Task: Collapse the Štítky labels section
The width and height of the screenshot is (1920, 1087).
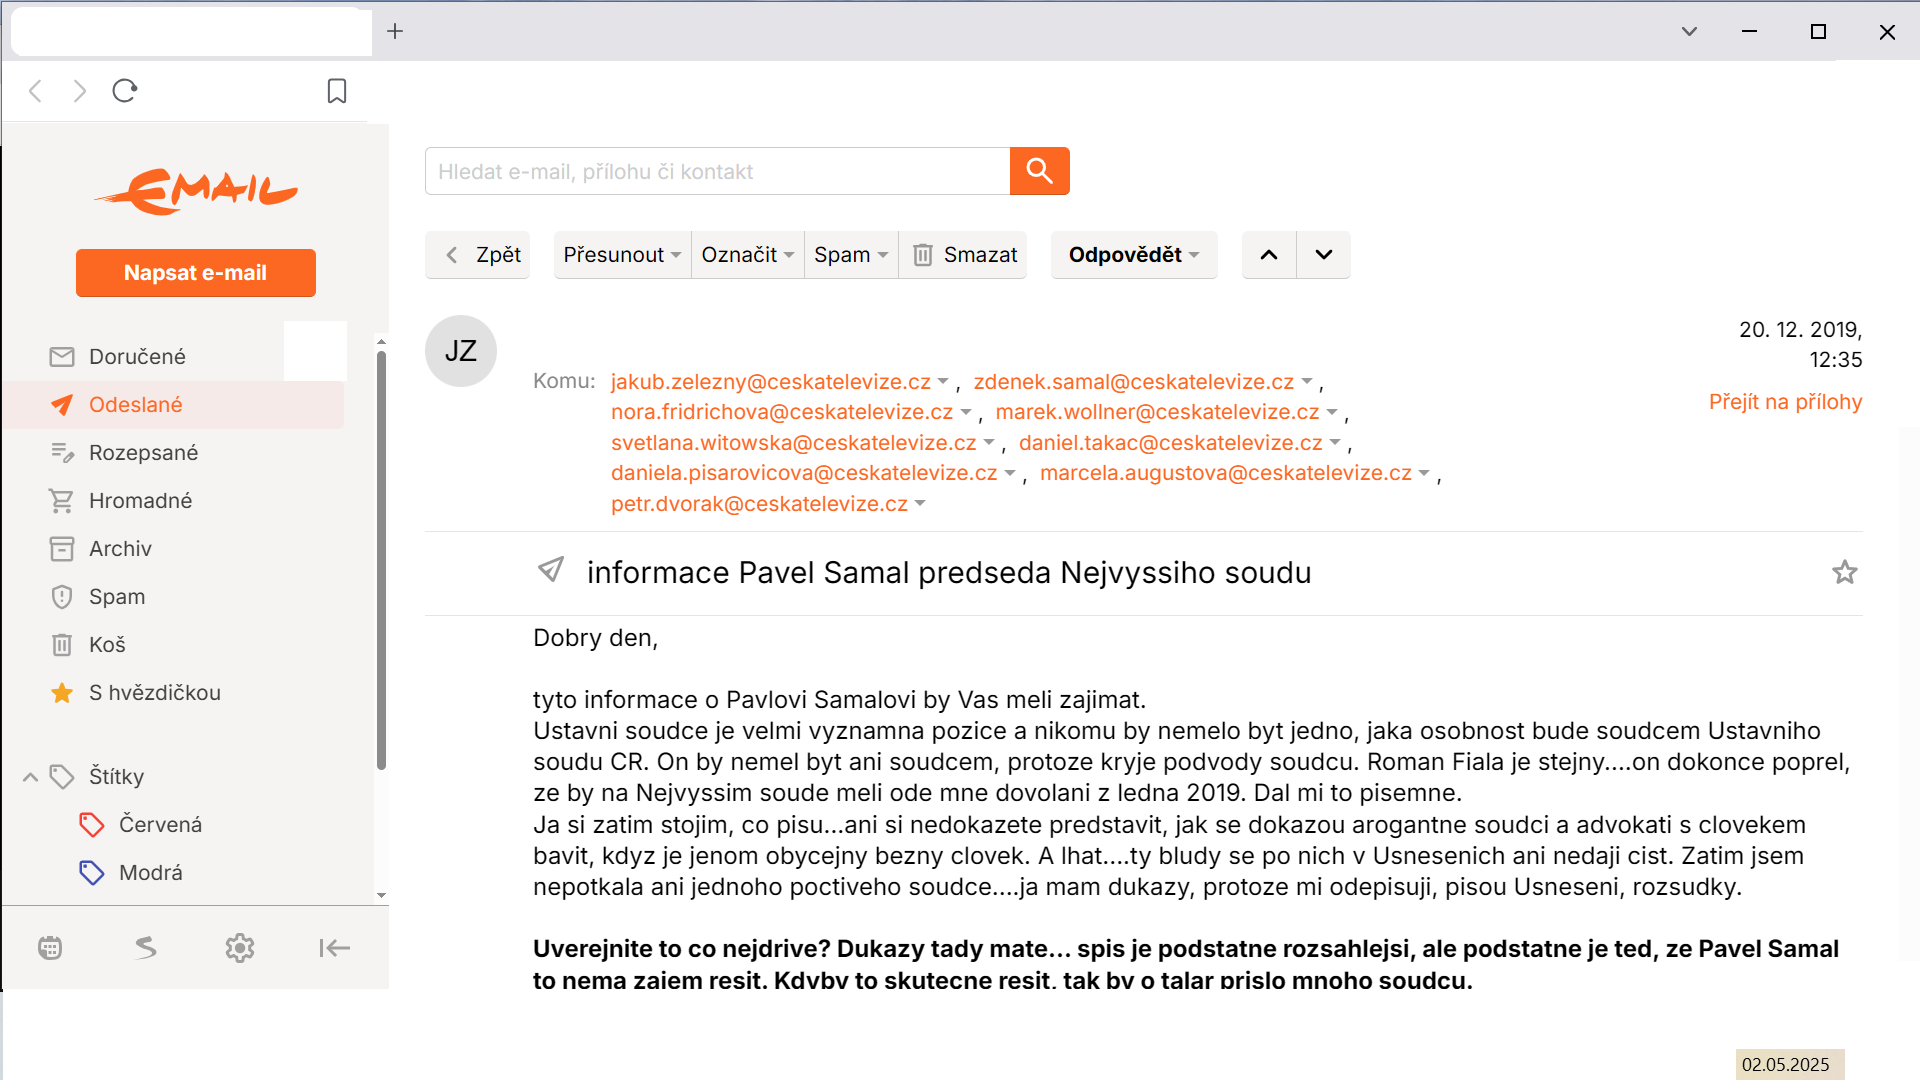Action: 31,777
